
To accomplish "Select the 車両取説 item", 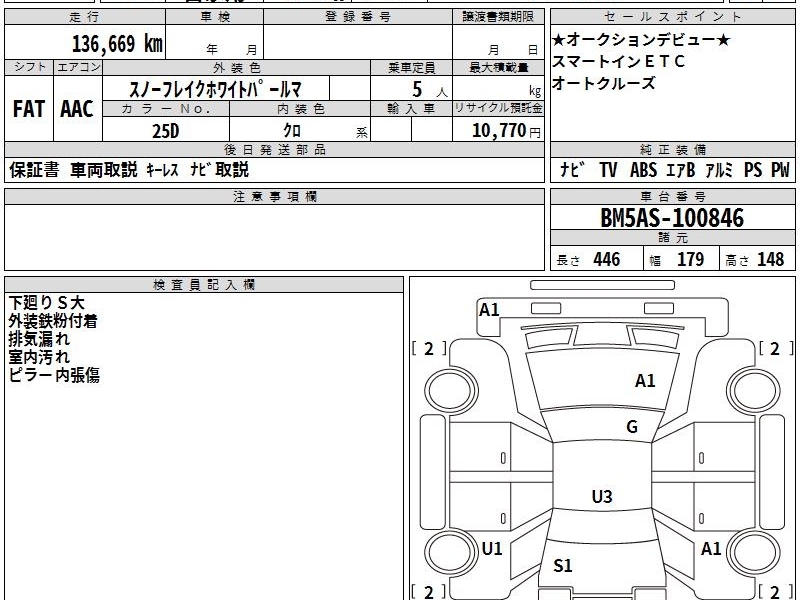I will click(104, 169).
